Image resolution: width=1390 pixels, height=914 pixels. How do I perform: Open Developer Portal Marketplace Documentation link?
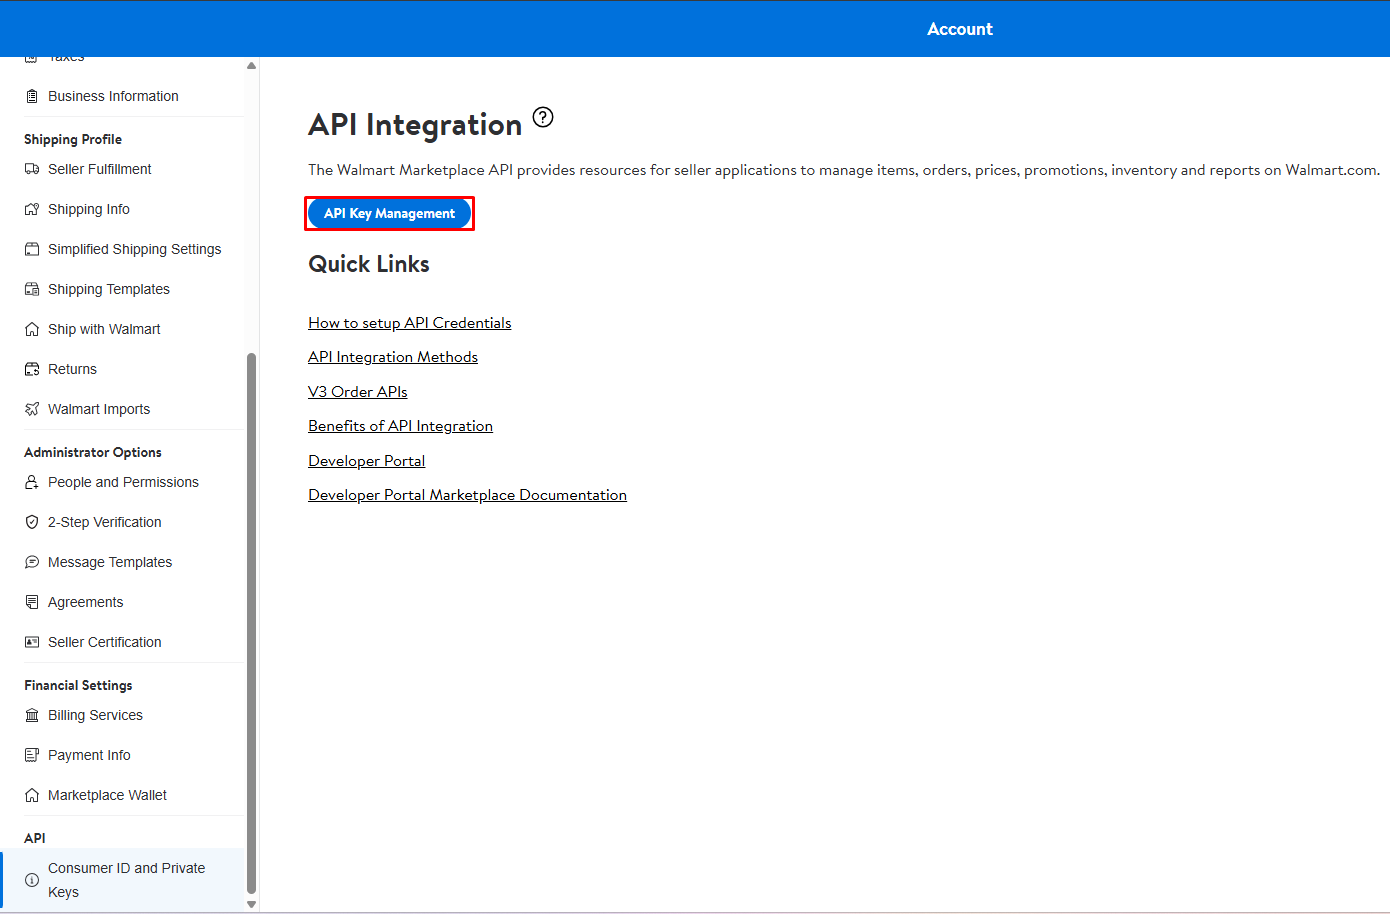(x=467, y=495)
